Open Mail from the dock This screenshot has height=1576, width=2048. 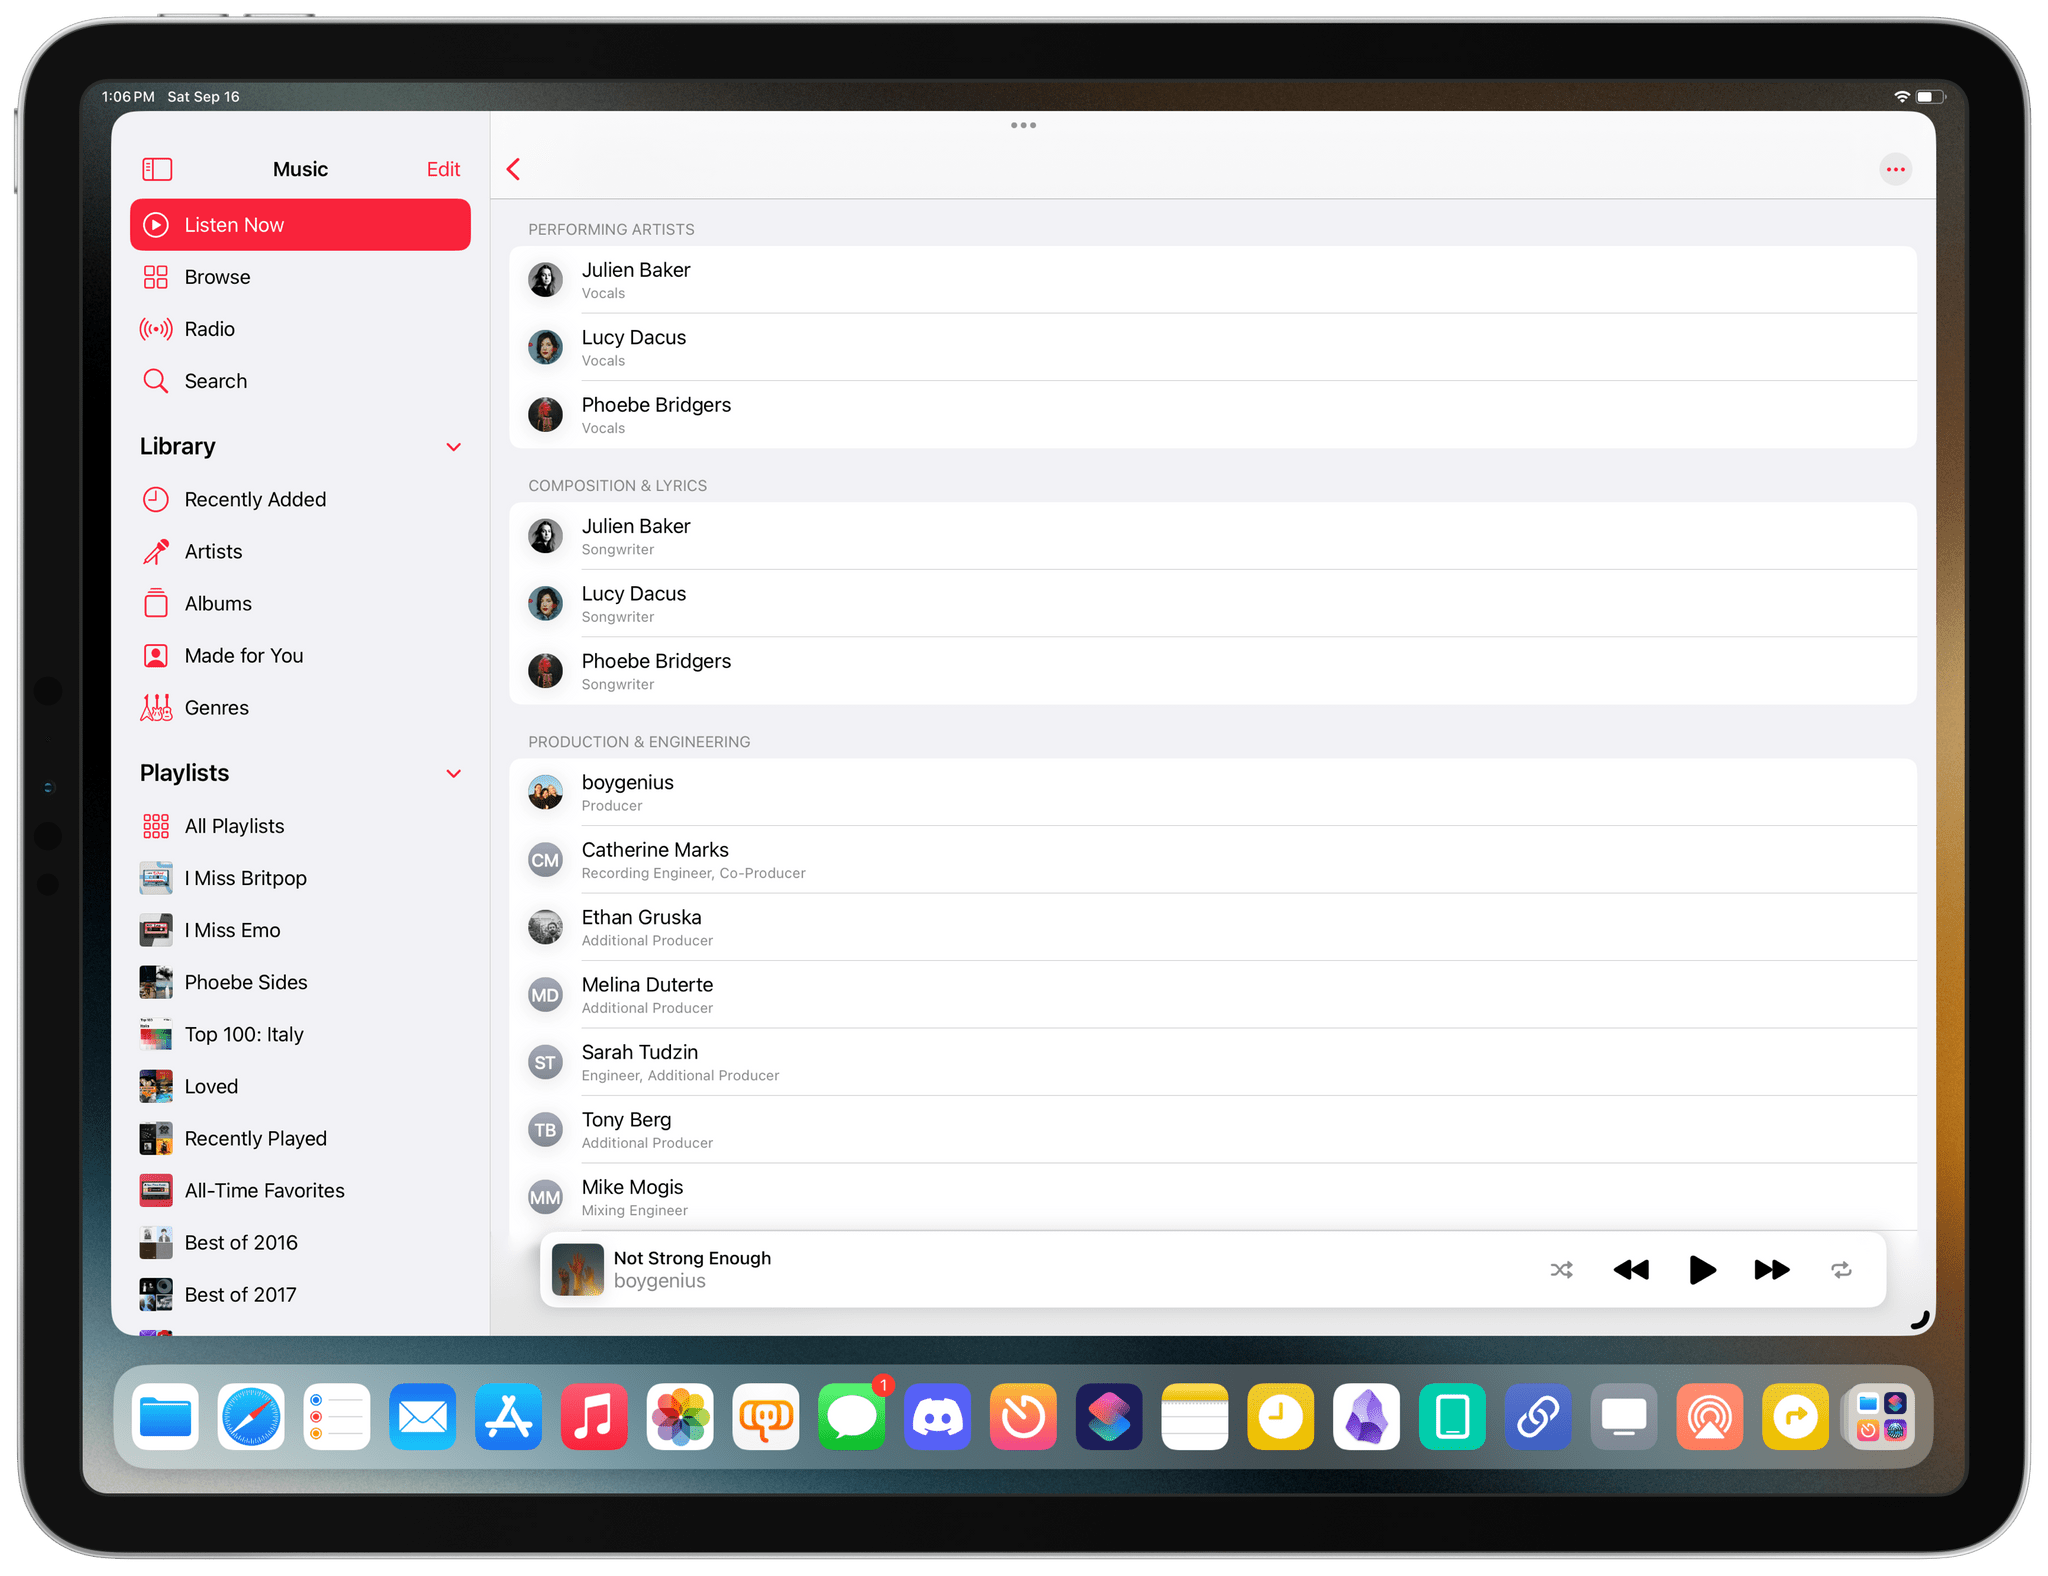click(x=423, y=1417)
